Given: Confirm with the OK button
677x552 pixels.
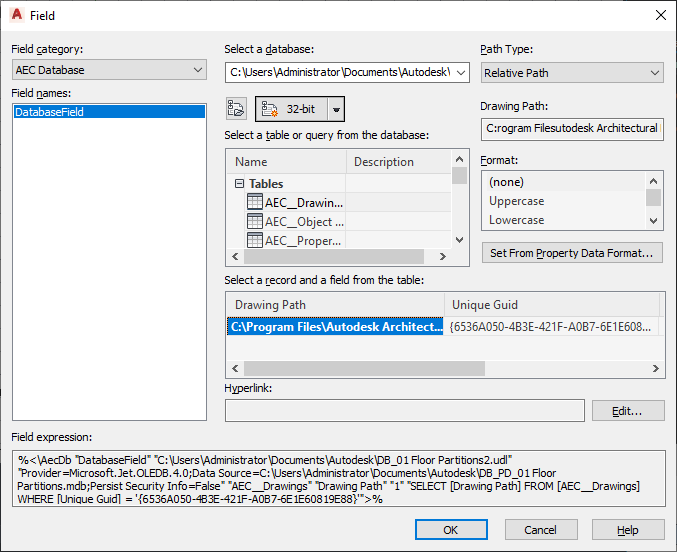Looking at the screenshot, I should pyautogui.click(x=451, y=530).
